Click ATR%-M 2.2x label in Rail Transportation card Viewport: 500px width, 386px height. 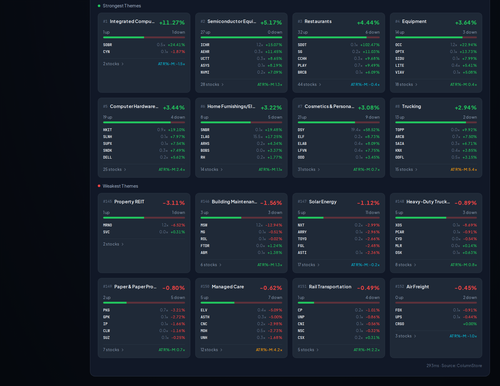366,350
